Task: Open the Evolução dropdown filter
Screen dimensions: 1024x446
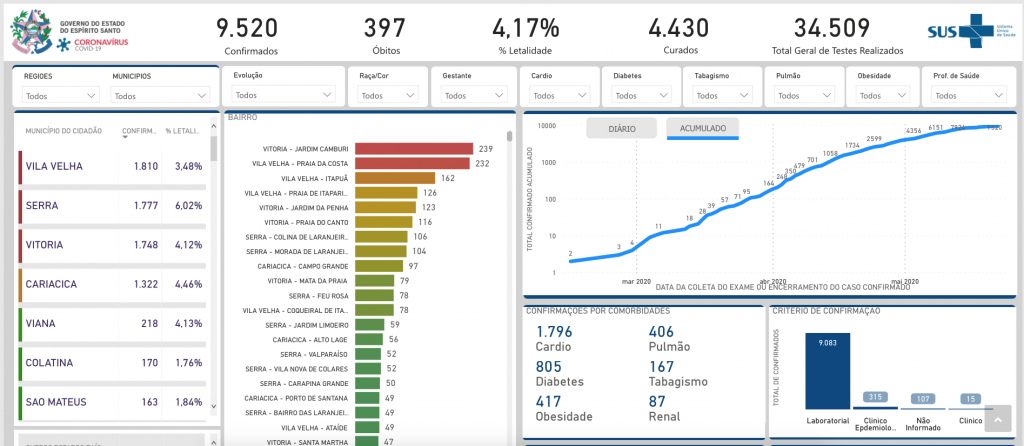Action: [283, 95]
